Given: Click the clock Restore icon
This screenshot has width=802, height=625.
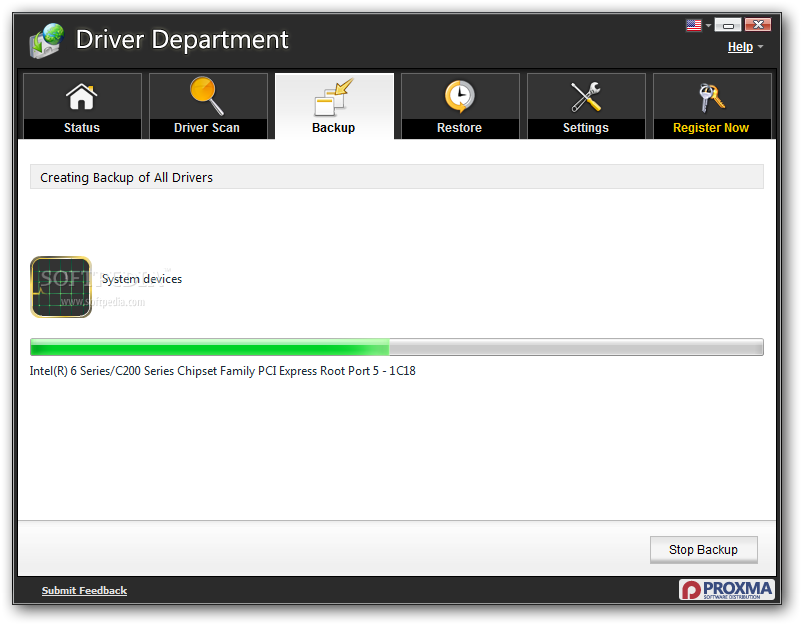Looking at the screenshot, I should point(459,96).
